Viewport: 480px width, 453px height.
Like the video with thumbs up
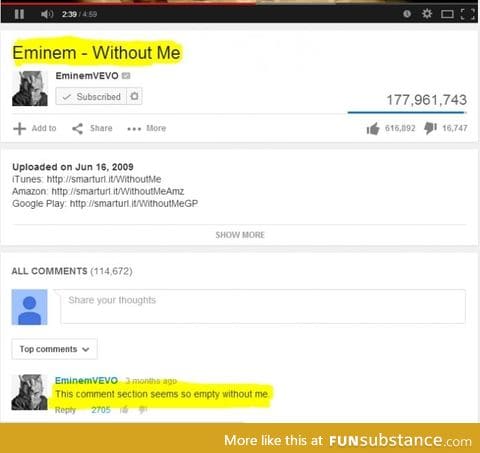373,129
